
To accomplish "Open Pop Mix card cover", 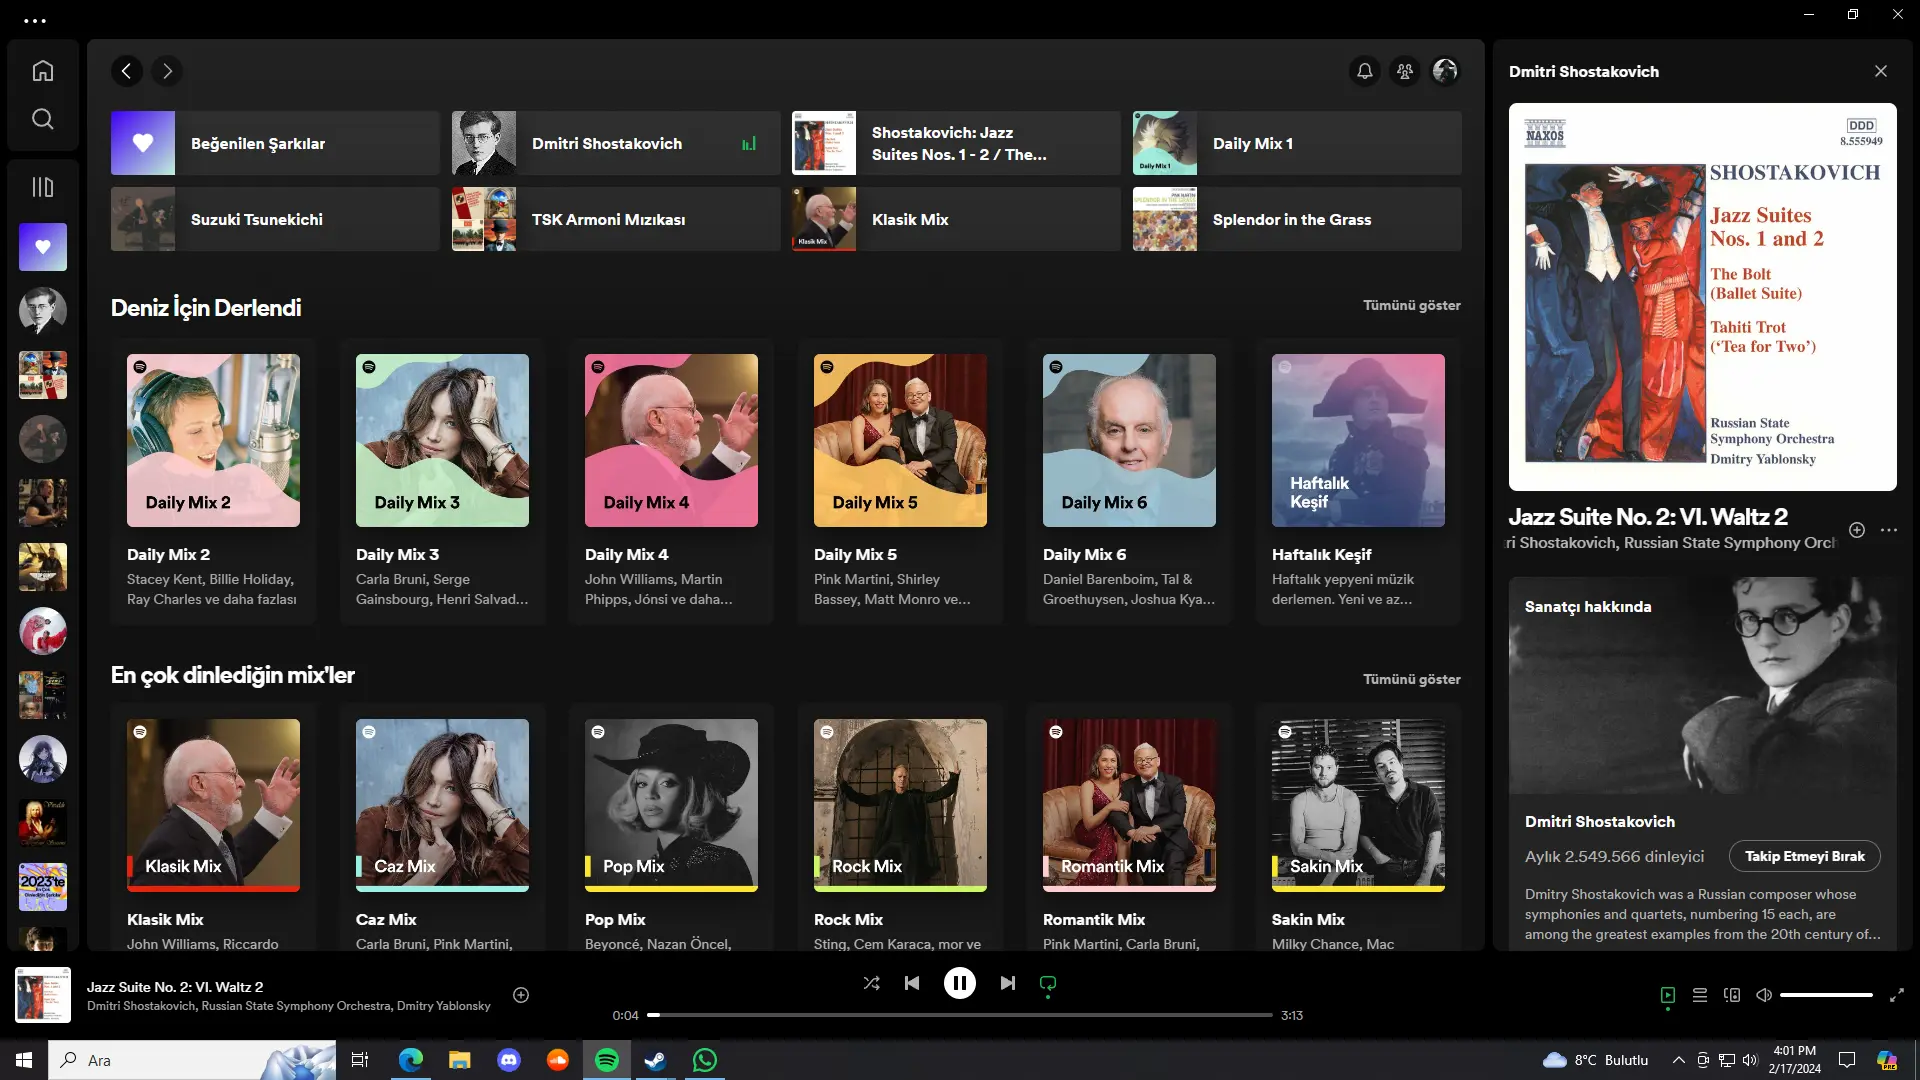I will [x=671, y=805].
